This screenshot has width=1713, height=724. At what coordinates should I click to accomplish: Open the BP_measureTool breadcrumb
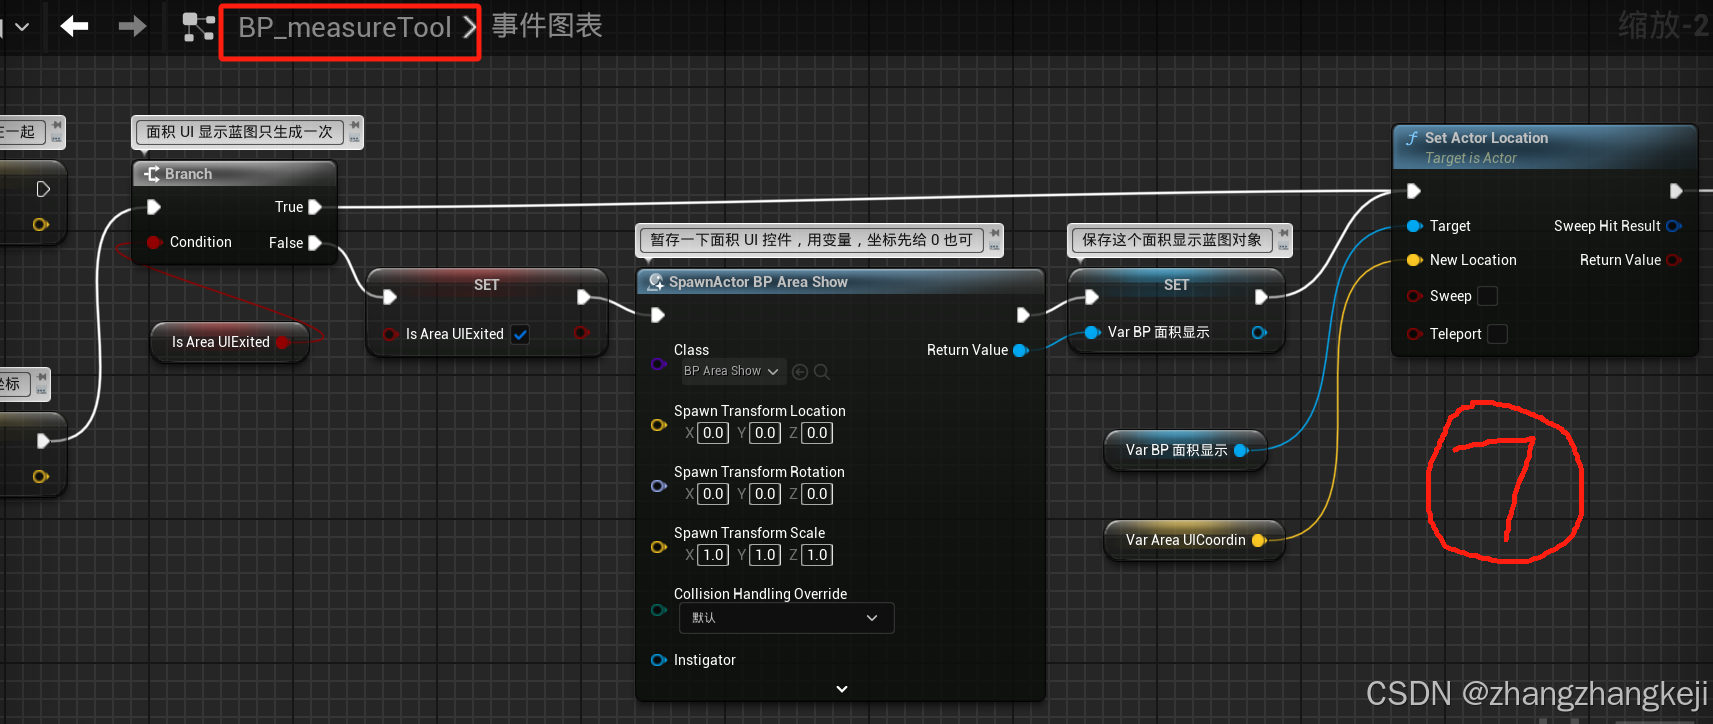pos(345,27)
